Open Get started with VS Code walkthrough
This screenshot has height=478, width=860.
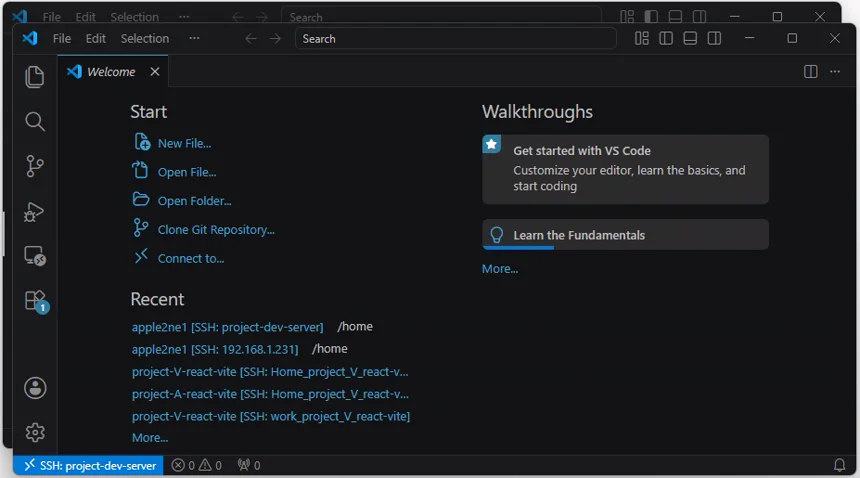click(x=625, y=169)
